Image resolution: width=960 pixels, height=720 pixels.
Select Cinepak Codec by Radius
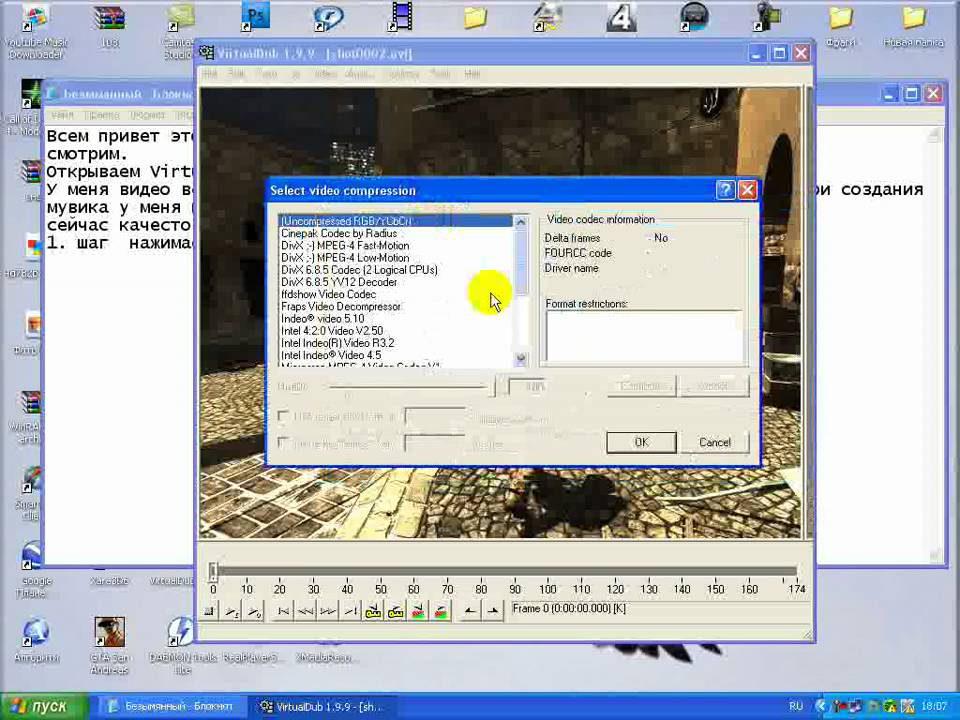pyautogui.click(x=396, y=233)
